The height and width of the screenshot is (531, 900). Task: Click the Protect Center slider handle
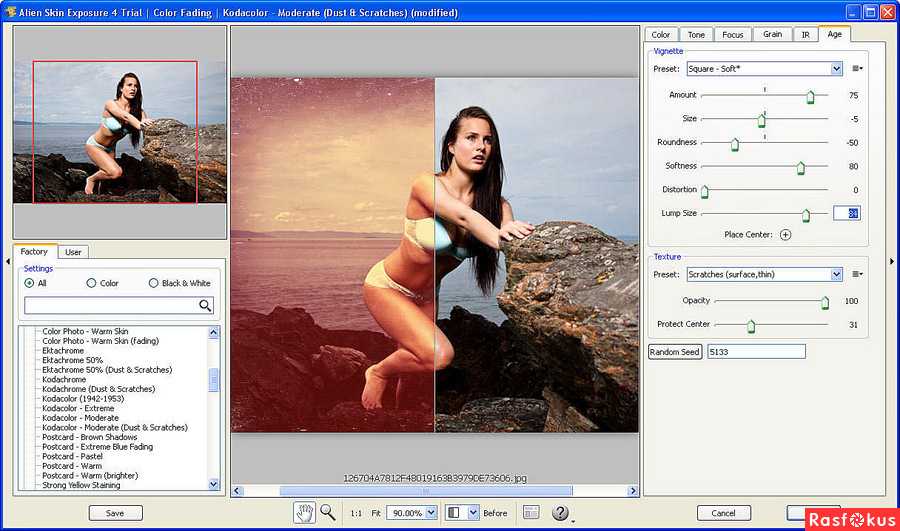(751, 326)
